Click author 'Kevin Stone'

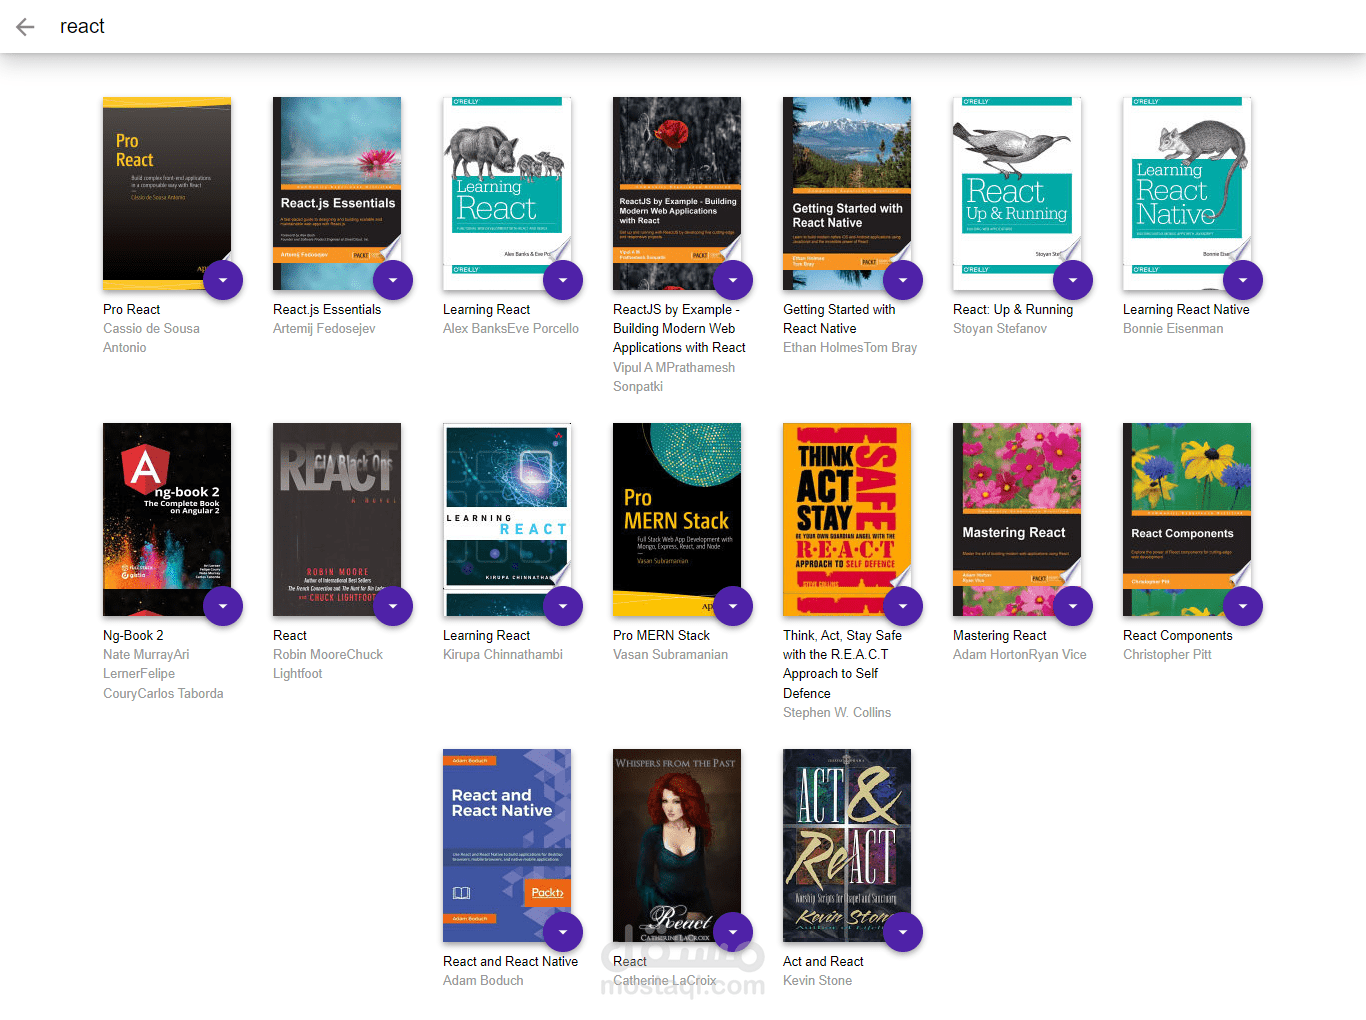coord(817,981)
